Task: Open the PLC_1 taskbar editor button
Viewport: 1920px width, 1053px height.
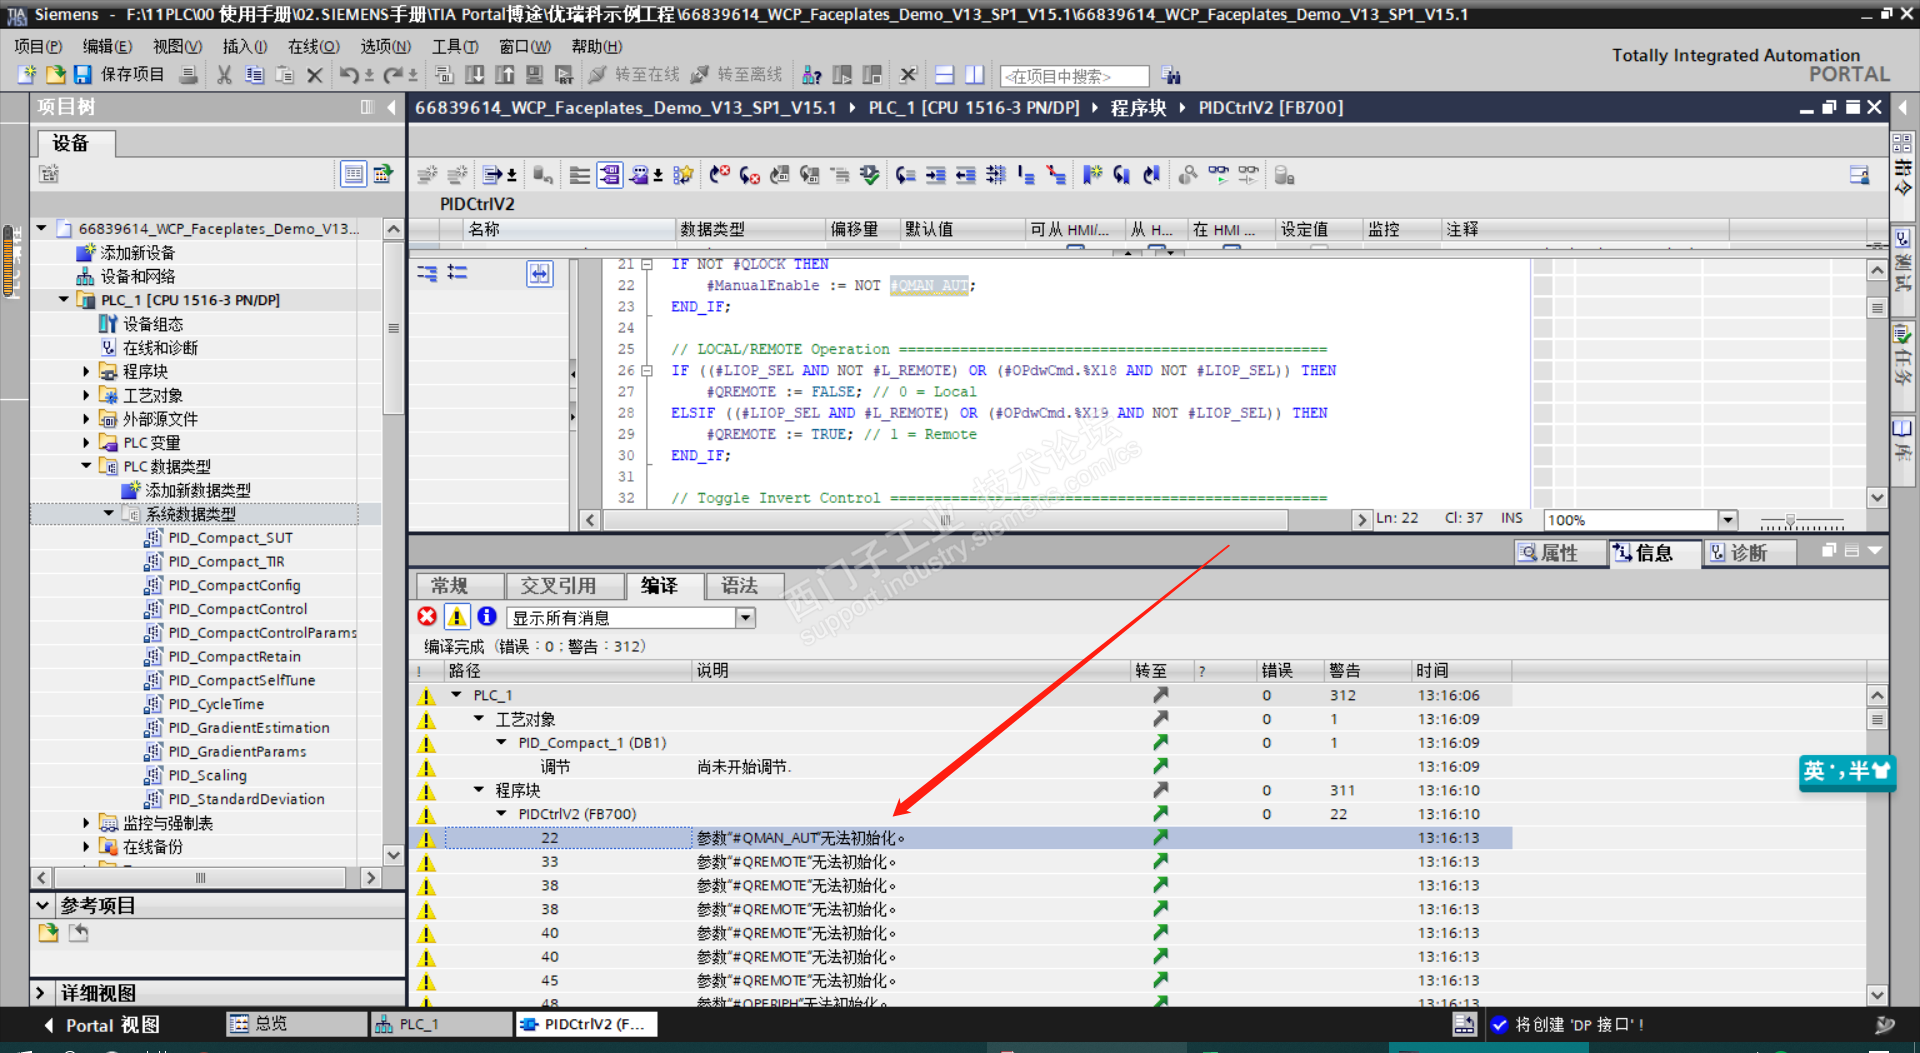Action: (x=441, y=1024)
